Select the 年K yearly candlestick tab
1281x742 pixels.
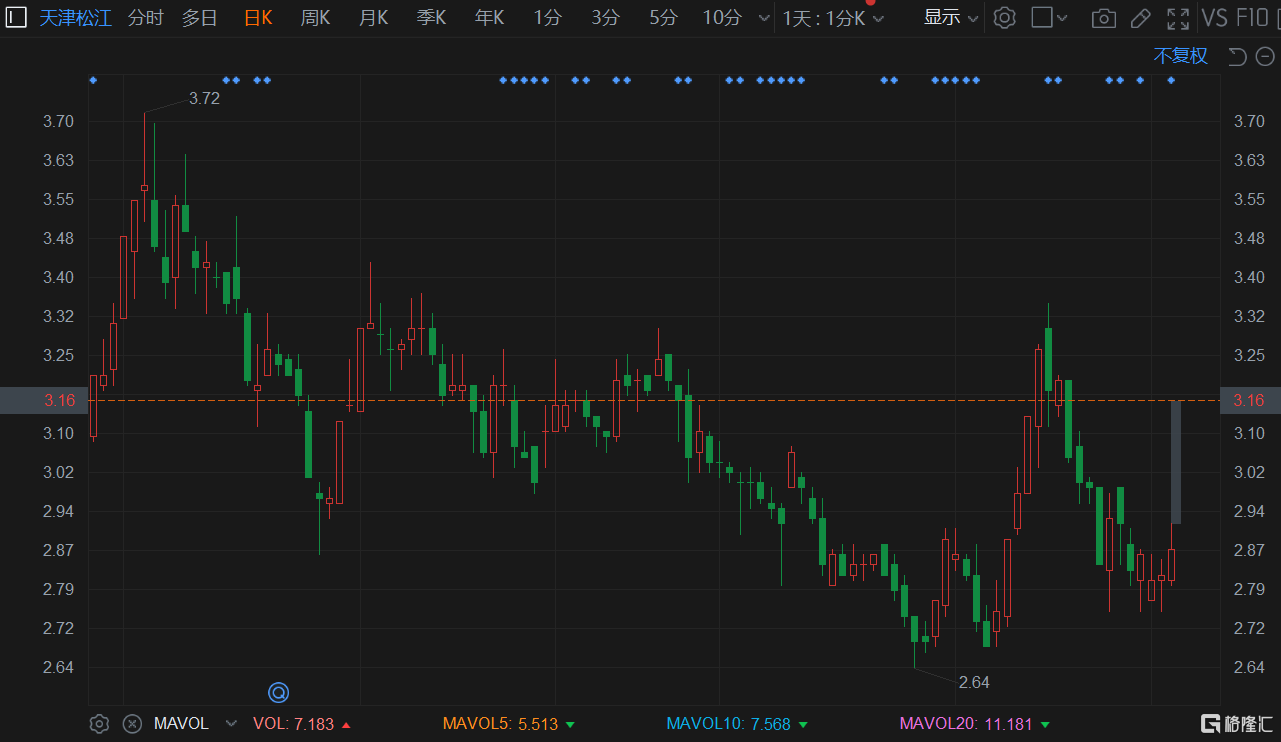(490, 18)
